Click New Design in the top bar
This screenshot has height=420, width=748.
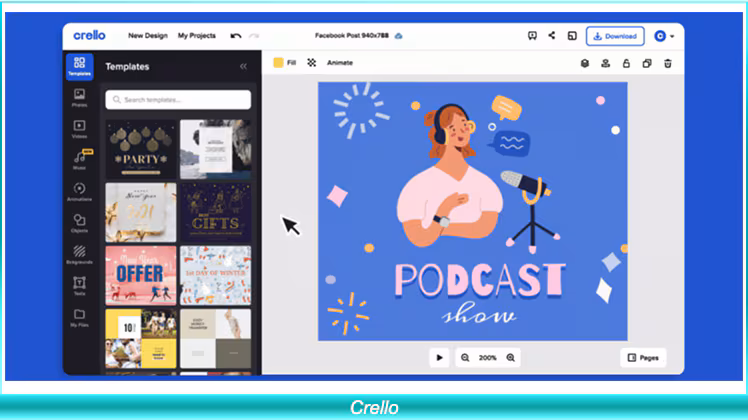tap(148, 36)
